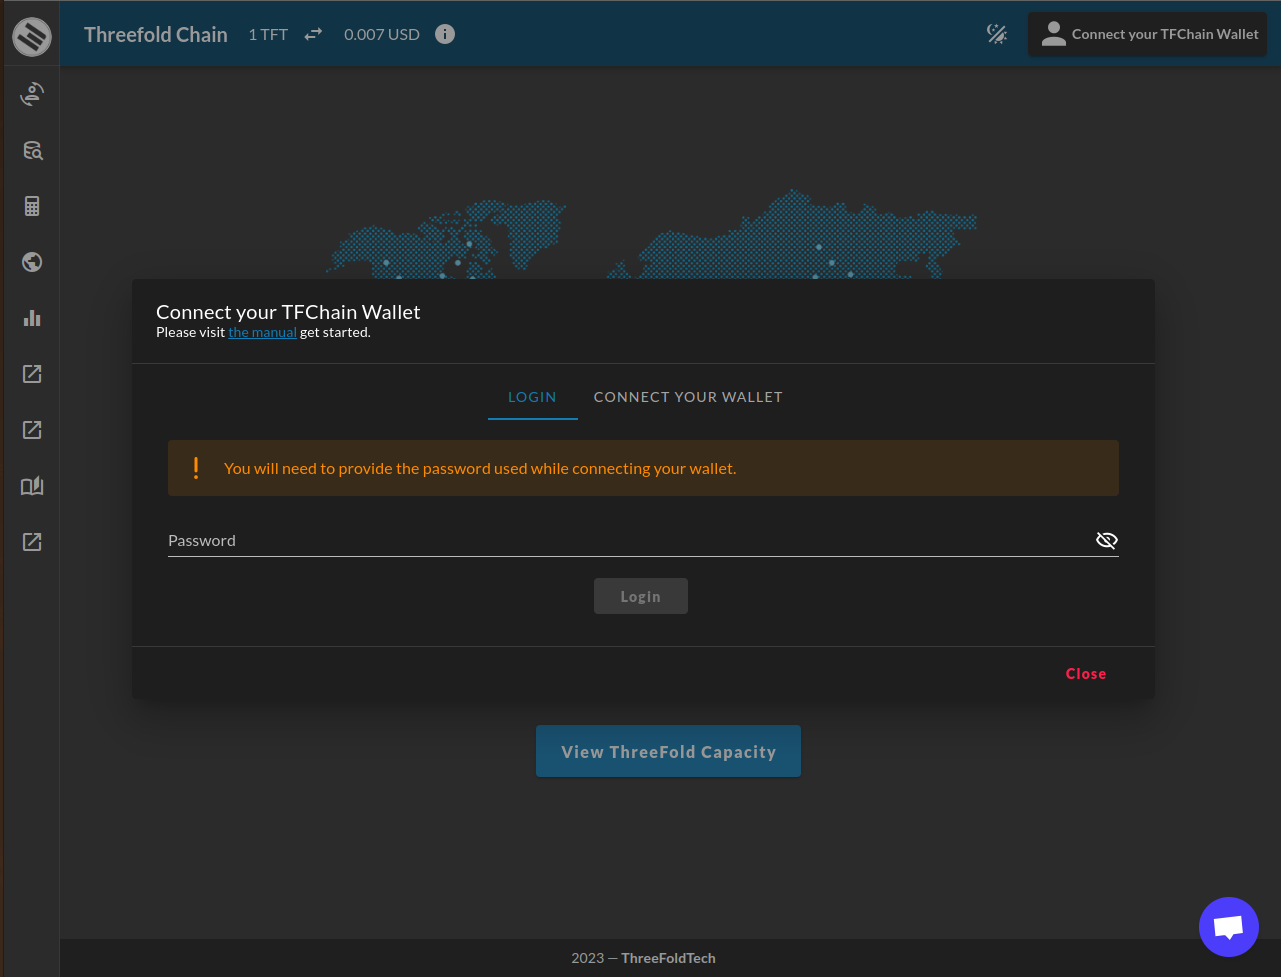This screenshot has width=1281, height=977.
Task: Click the View ThreeFold Capacity button
Action: pyautogui.click(x=668, y=751)
